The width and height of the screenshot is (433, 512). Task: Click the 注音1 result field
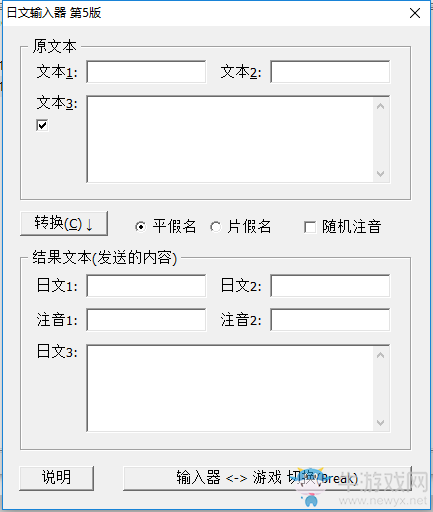pyautogui.click(x=146, y=320)
